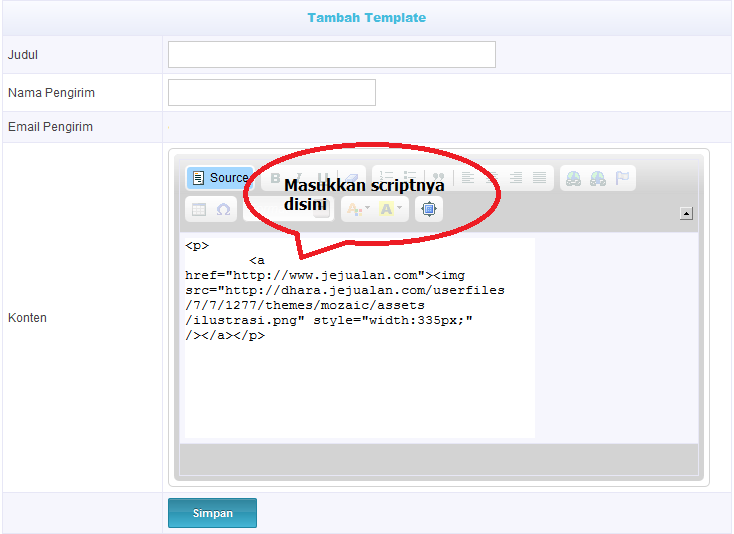734x534 pixels.
Task: Open the text color dropdown
Action: pos(357,210)
